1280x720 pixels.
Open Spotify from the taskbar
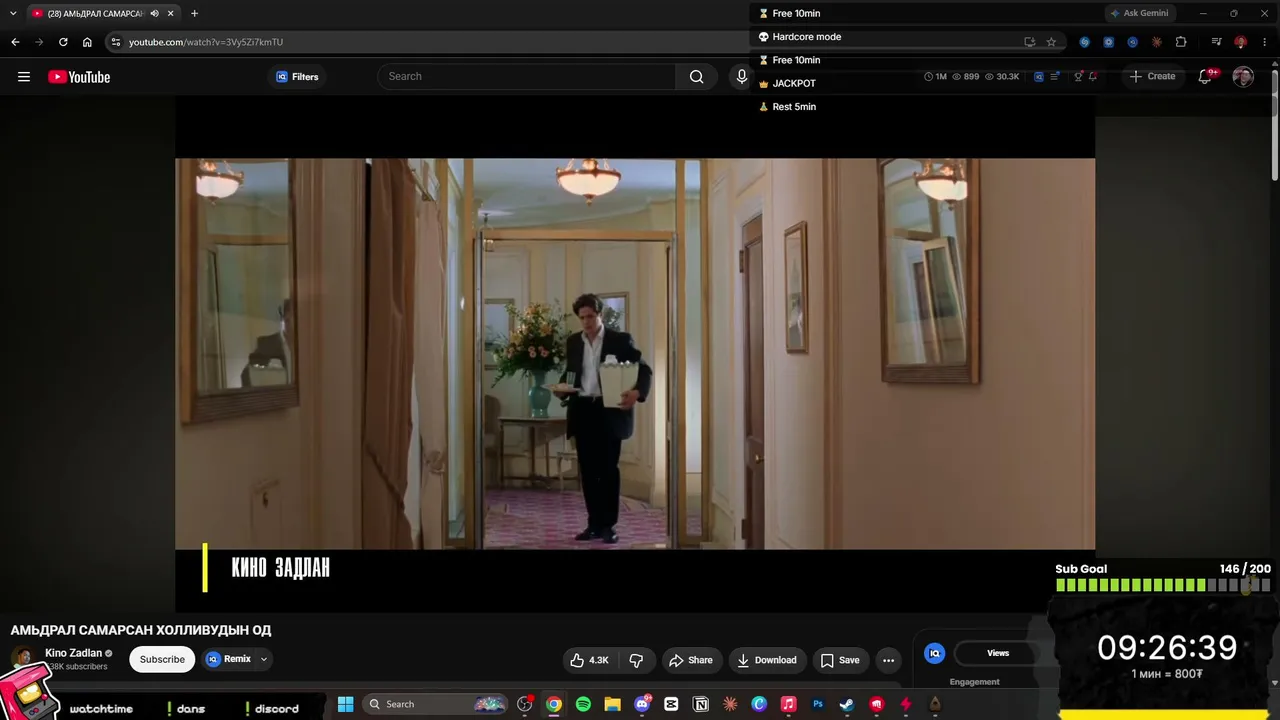[583, 704]
